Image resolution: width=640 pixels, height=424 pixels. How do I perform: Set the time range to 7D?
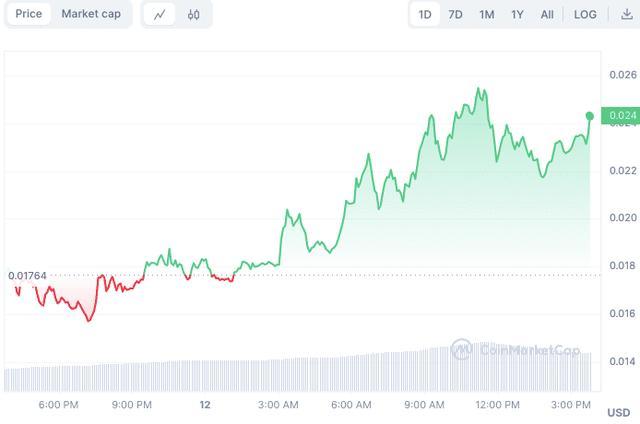[455, 15]
